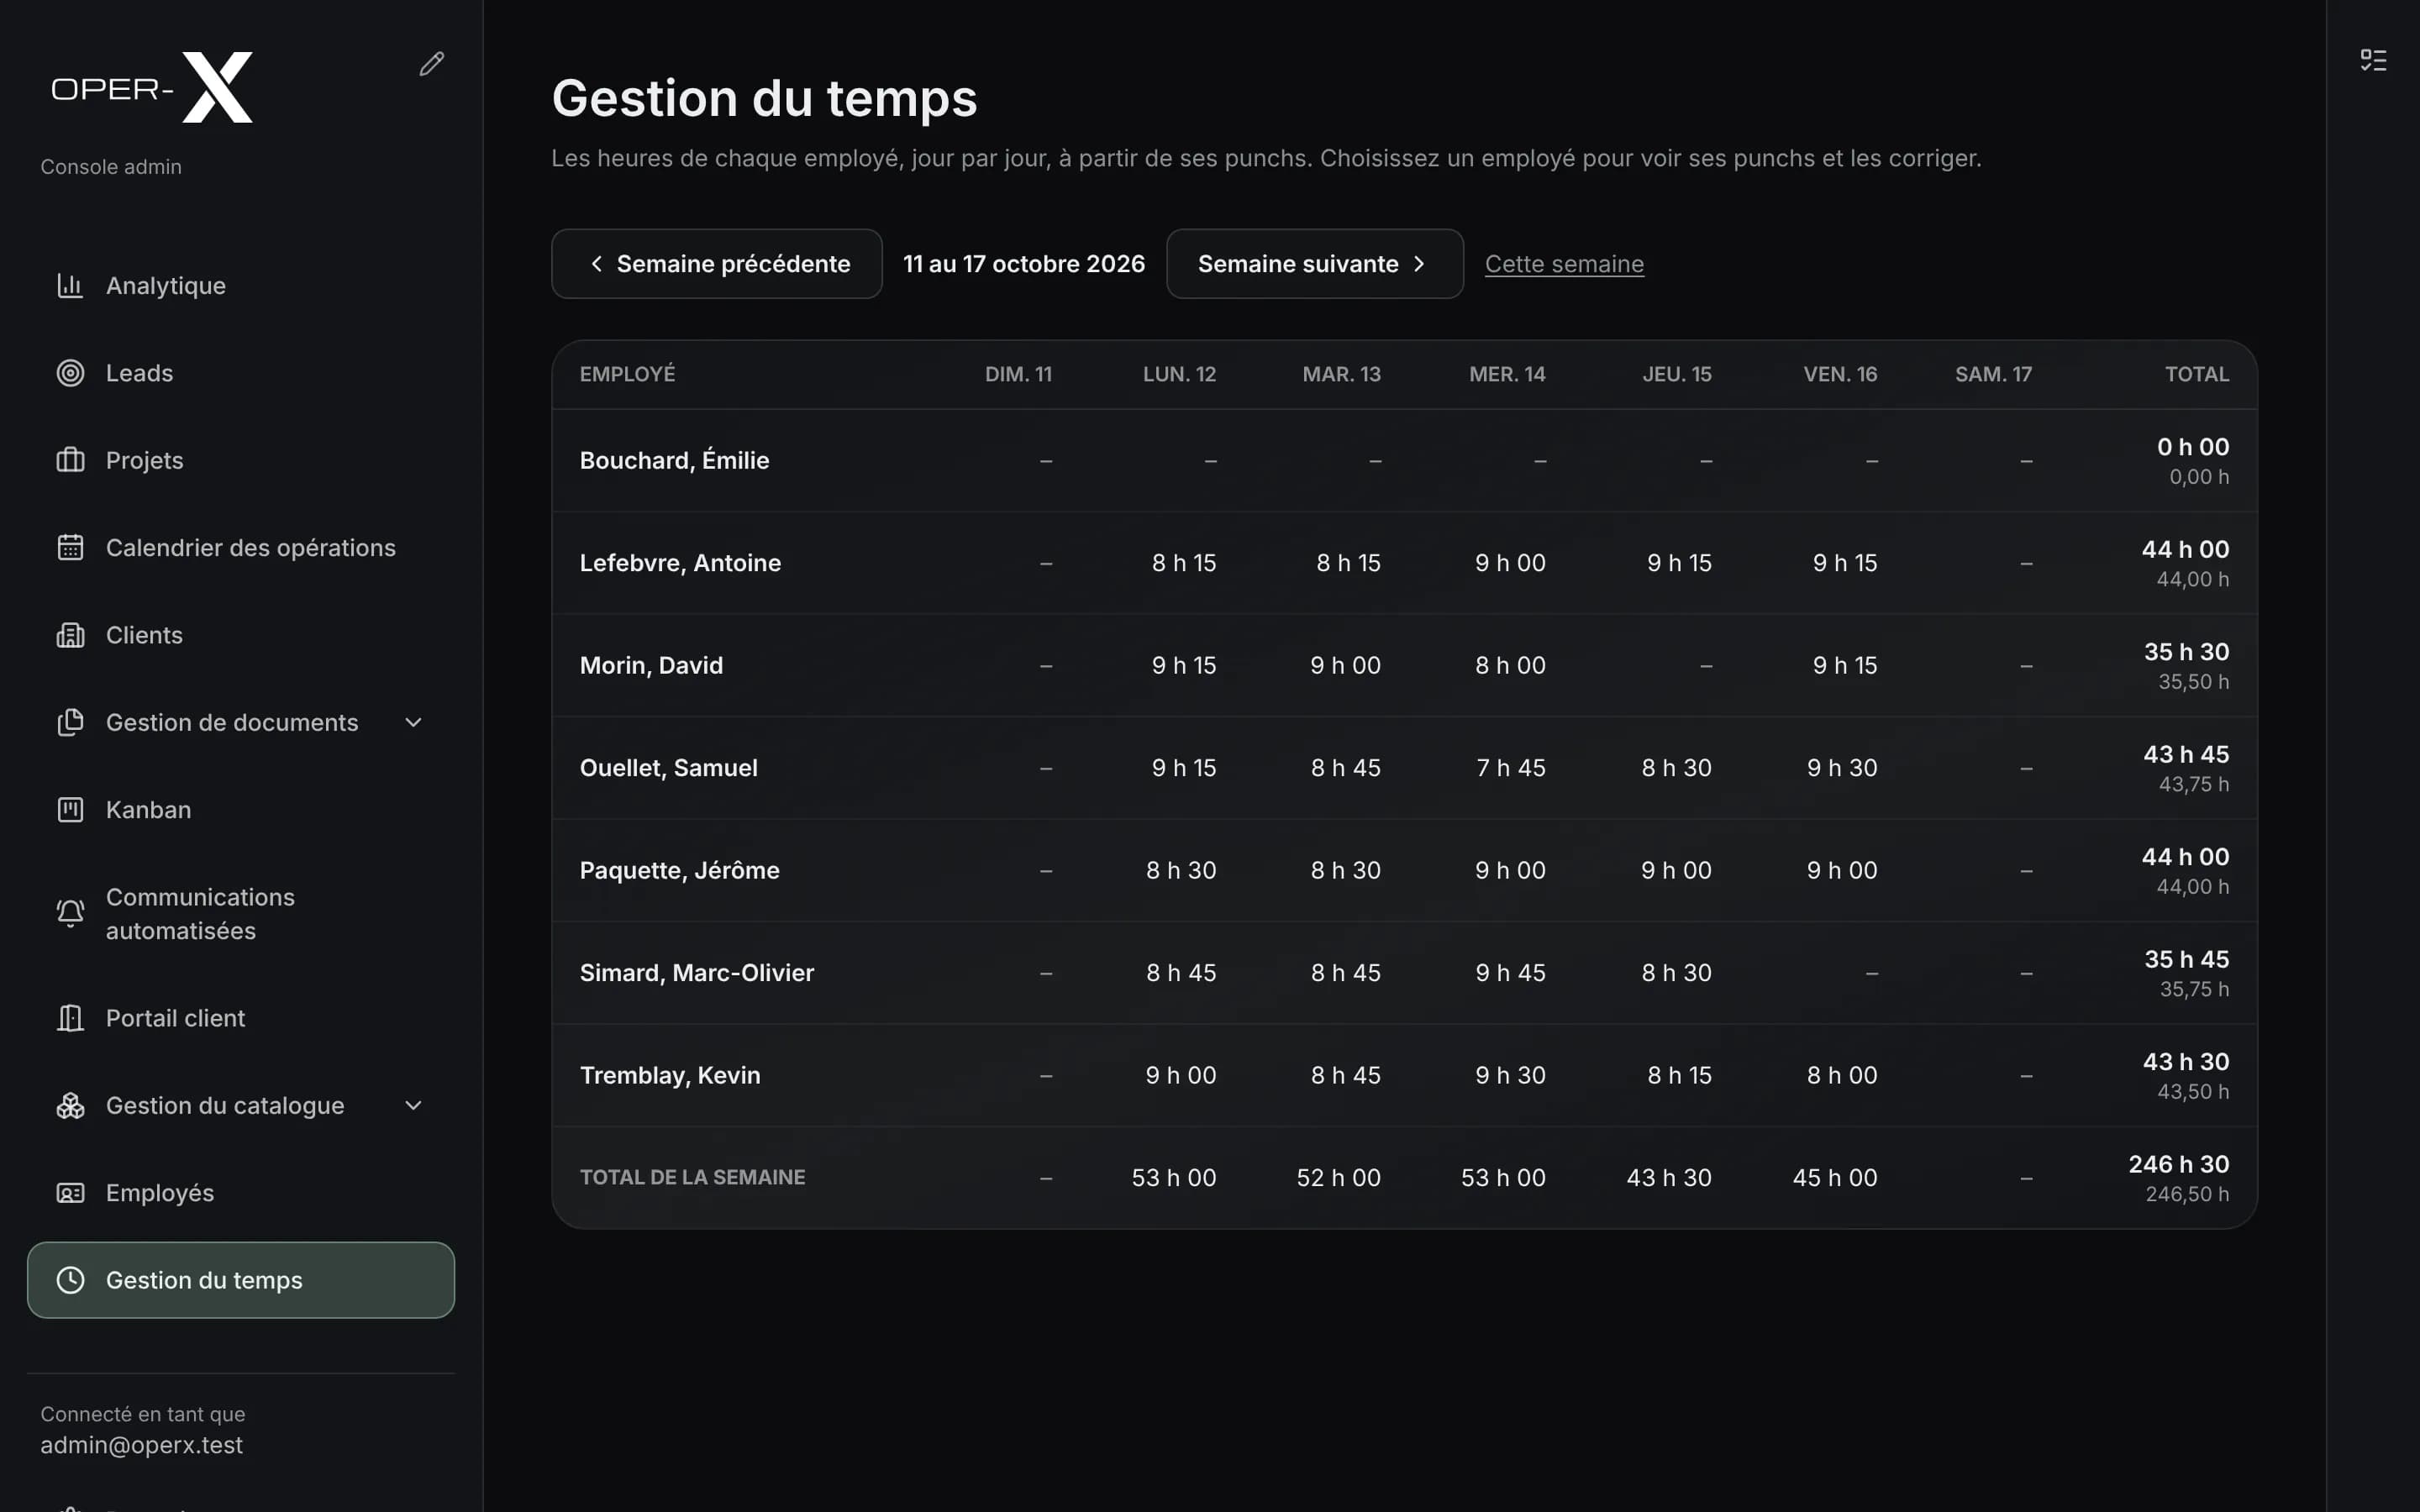Screen dimensions: 2420x1512
Task: Open the Kanban menu item
Action: 241,810
